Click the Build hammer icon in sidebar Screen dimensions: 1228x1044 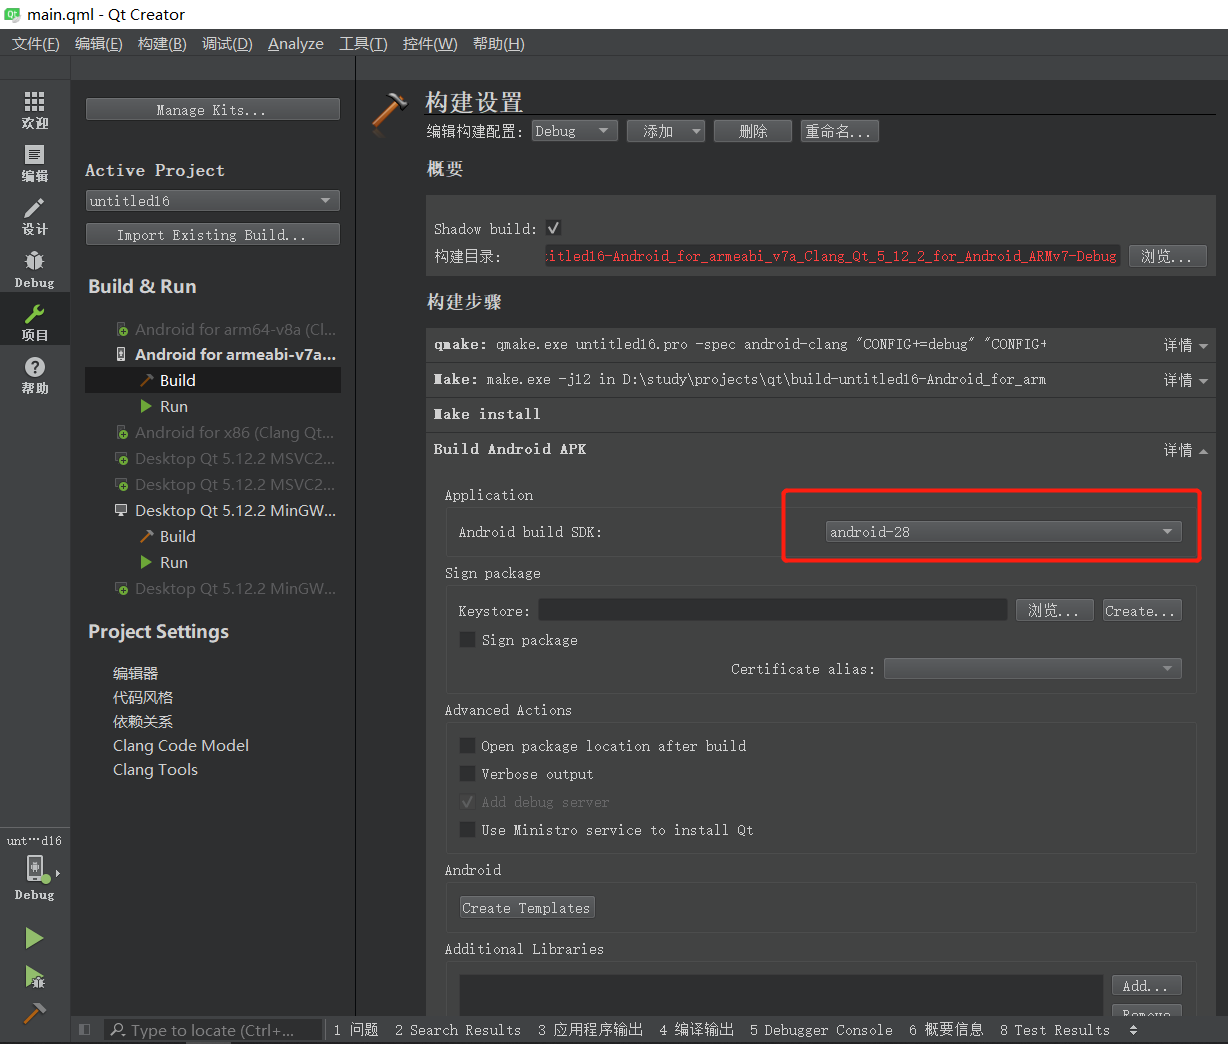(34, 1013)
